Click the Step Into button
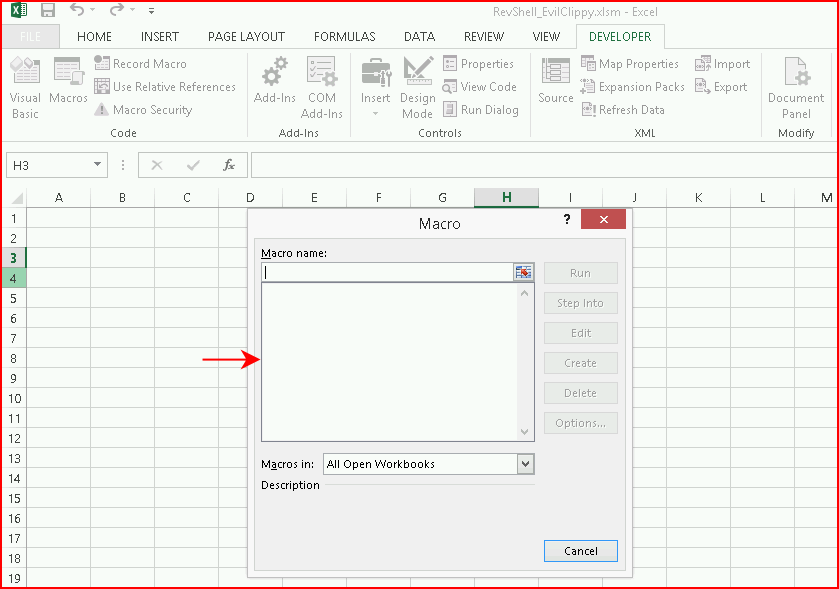Image resolution: width=839 pixels, height=589 pixels. (581, 303)
